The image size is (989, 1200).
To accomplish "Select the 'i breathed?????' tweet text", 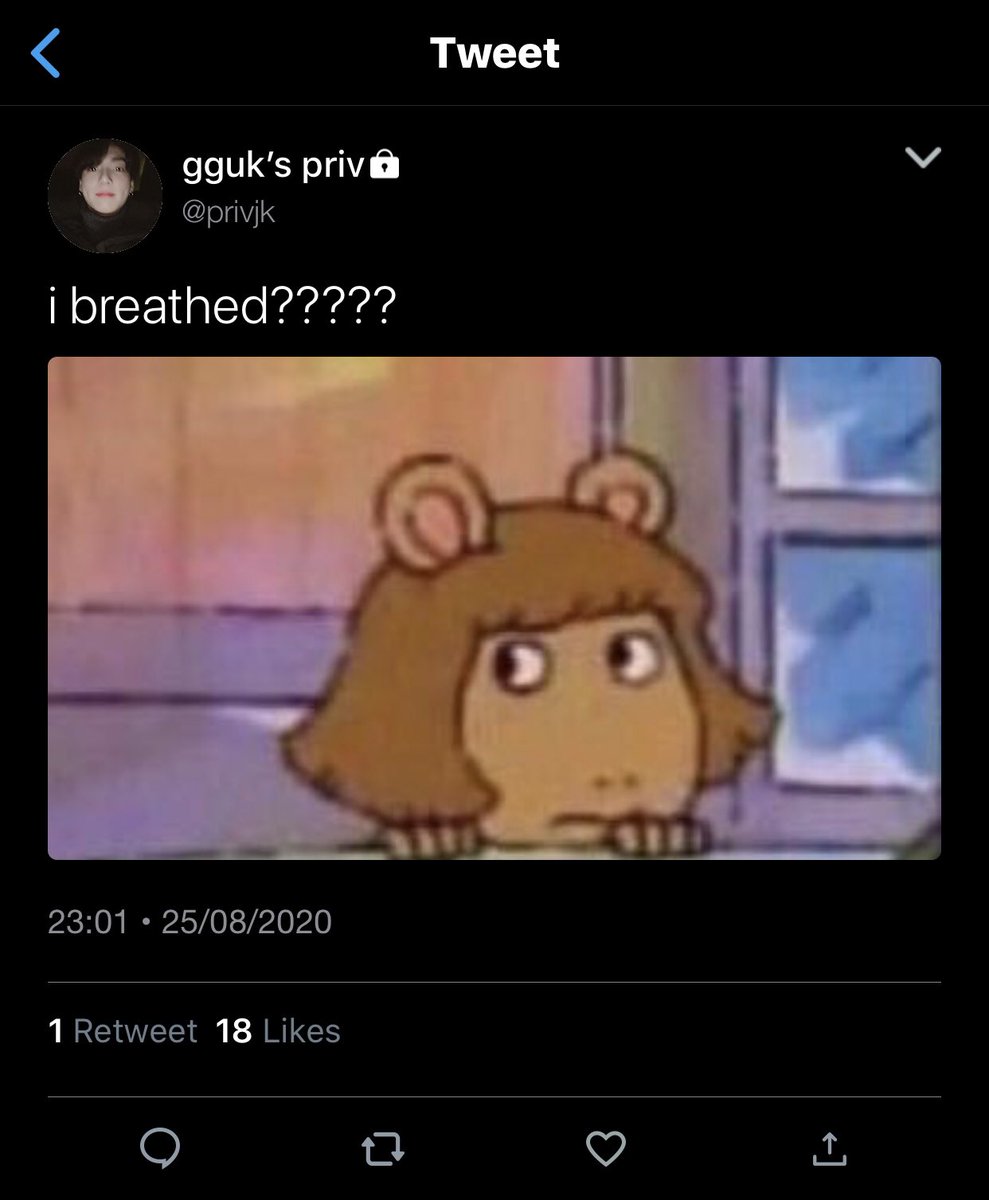I will (x=222, y=305).
